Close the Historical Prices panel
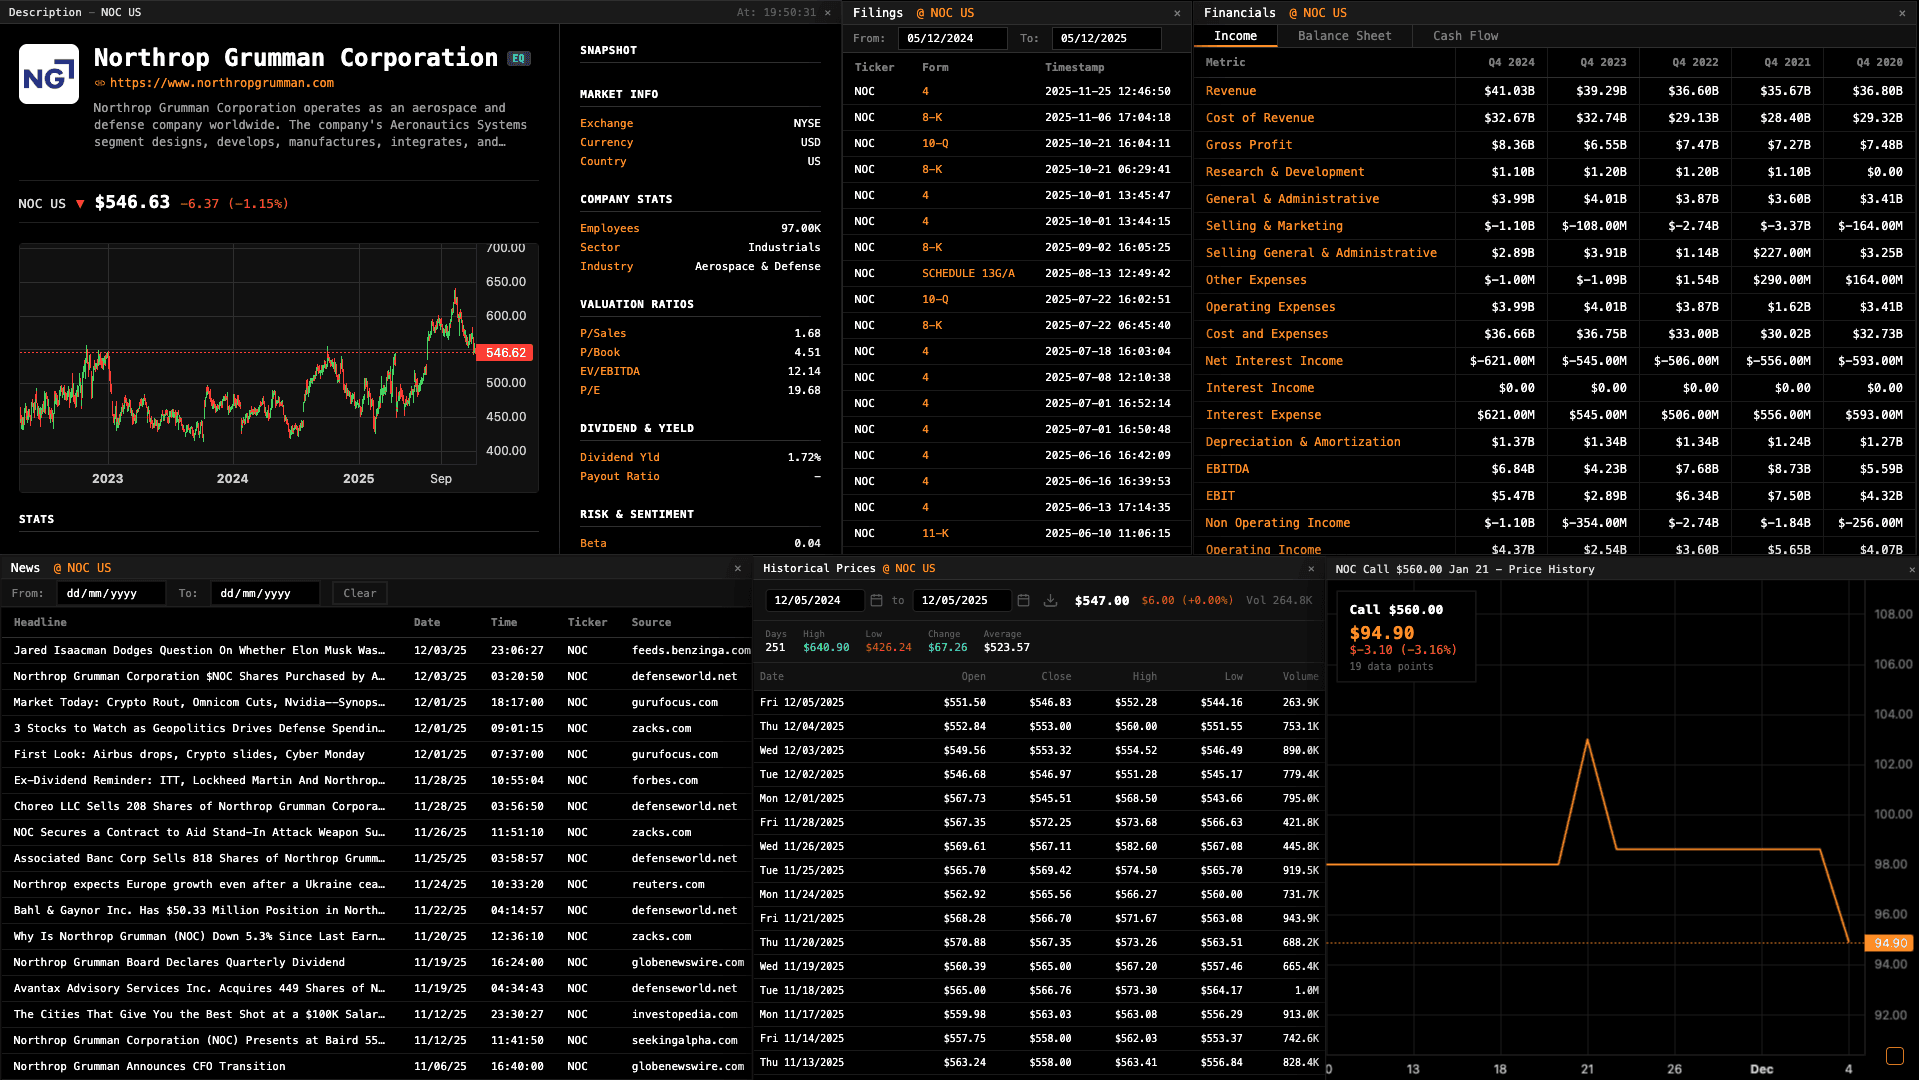The image size is (1919, 1080). [x=1311, y=569]
